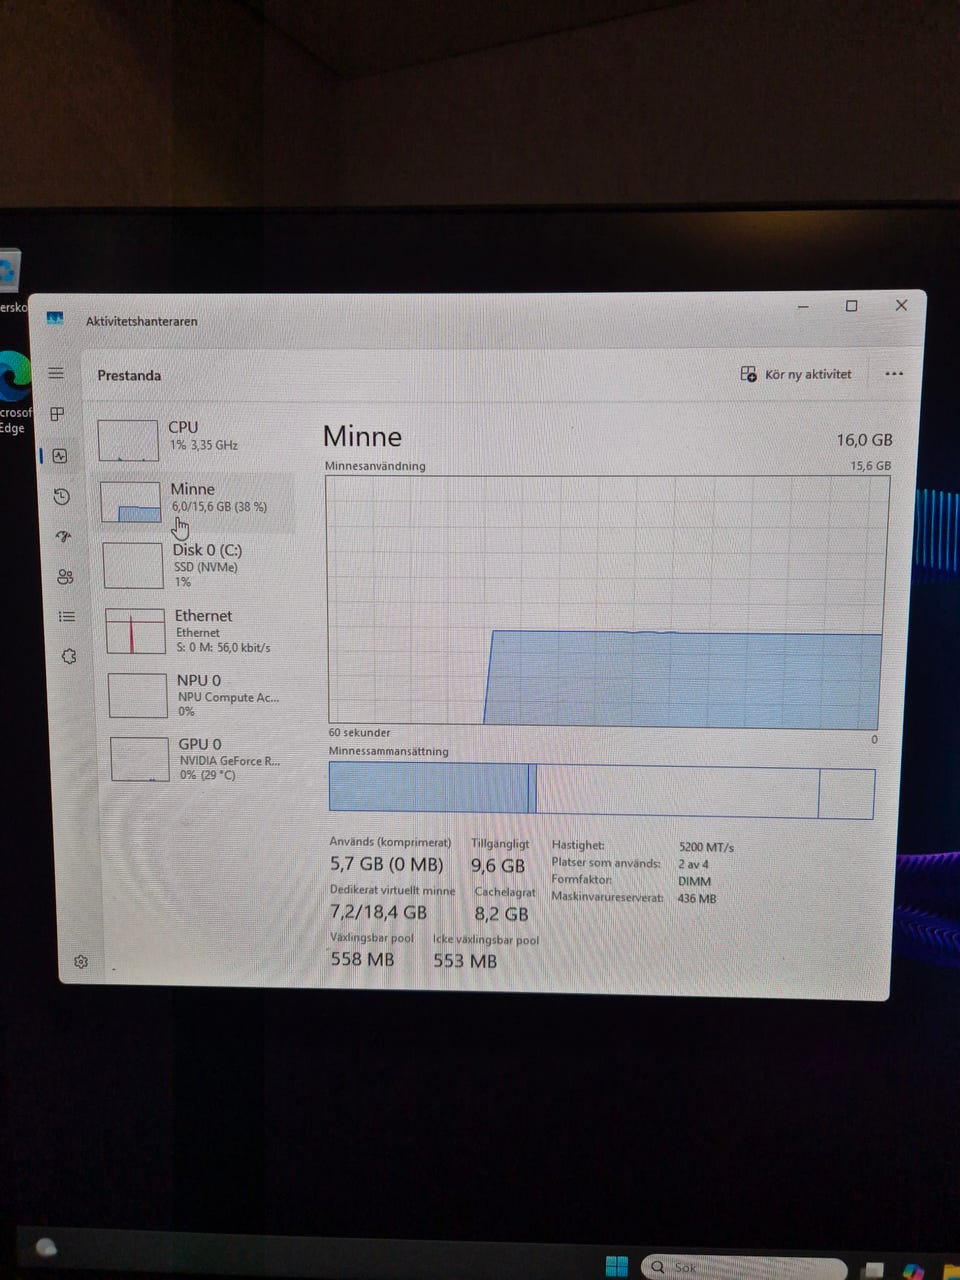Screen dimensions: 960x1280
Task: Click the 60 sekunder graph label
Action: [359, 733]
